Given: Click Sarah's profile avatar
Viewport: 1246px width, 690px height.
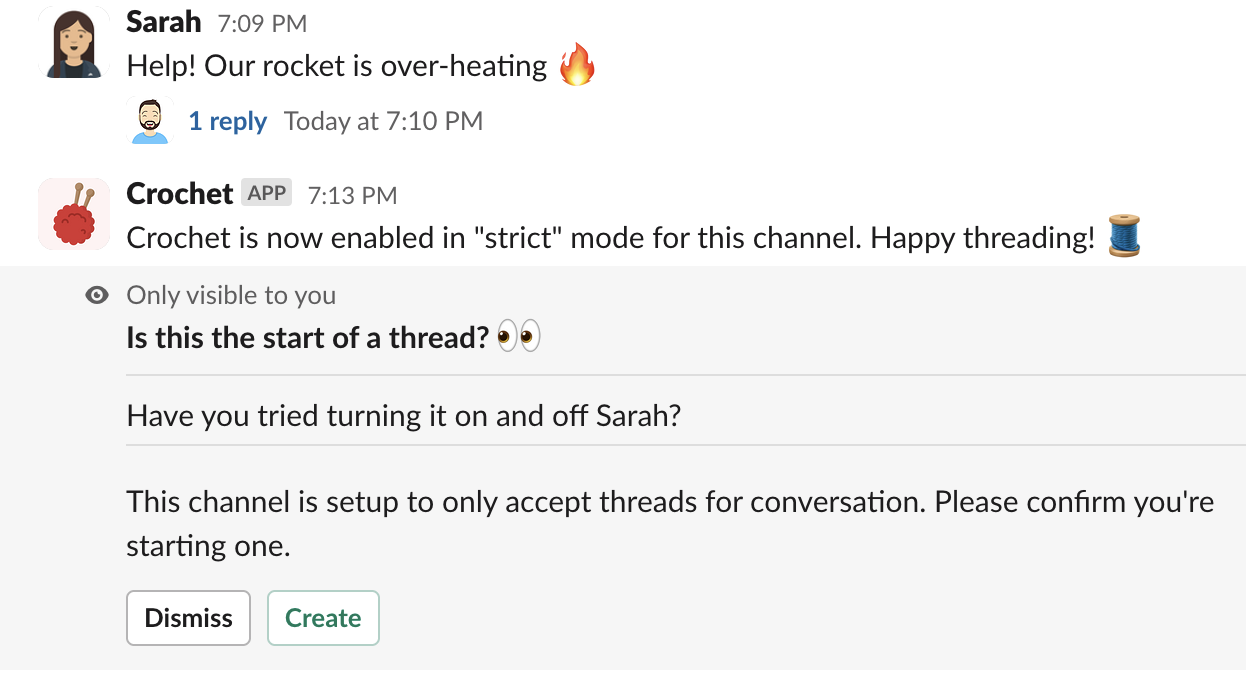Looking at the screenshot, I should pyautogui.click(x=73, y=43).
